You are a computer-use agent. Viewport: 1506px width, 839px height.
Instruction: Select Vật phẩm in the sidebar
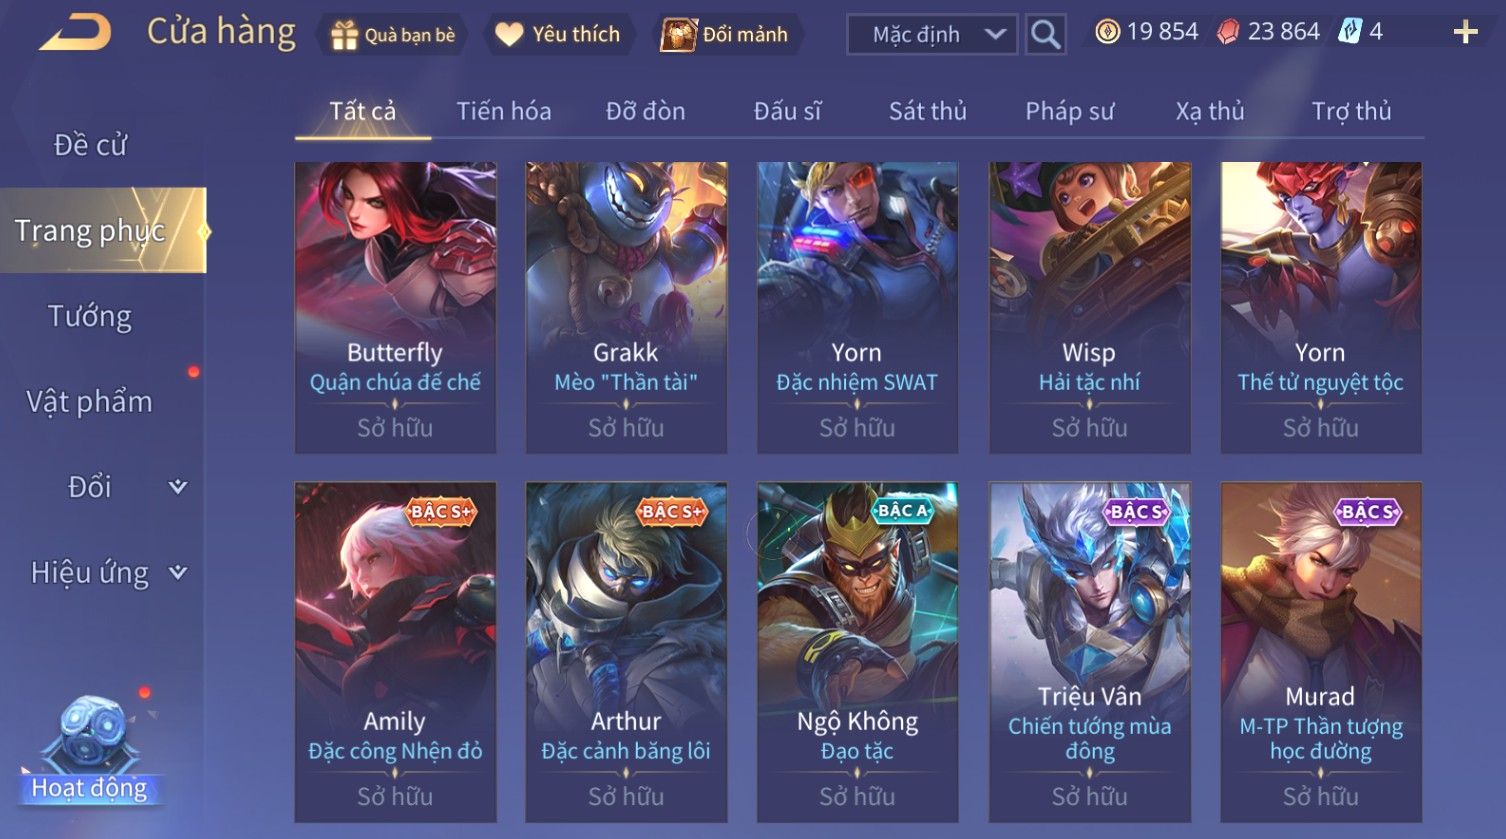click(x=90, y=401)
